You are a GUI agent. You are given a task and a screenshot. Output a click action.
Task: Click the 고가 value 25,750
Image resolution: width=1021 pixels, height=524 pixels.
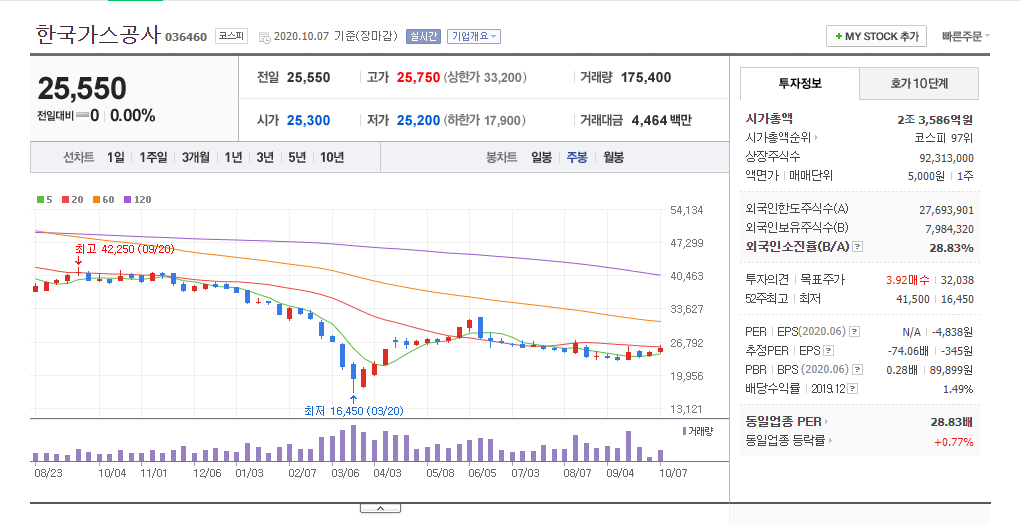pyautogui.click(x=418, y=77)
